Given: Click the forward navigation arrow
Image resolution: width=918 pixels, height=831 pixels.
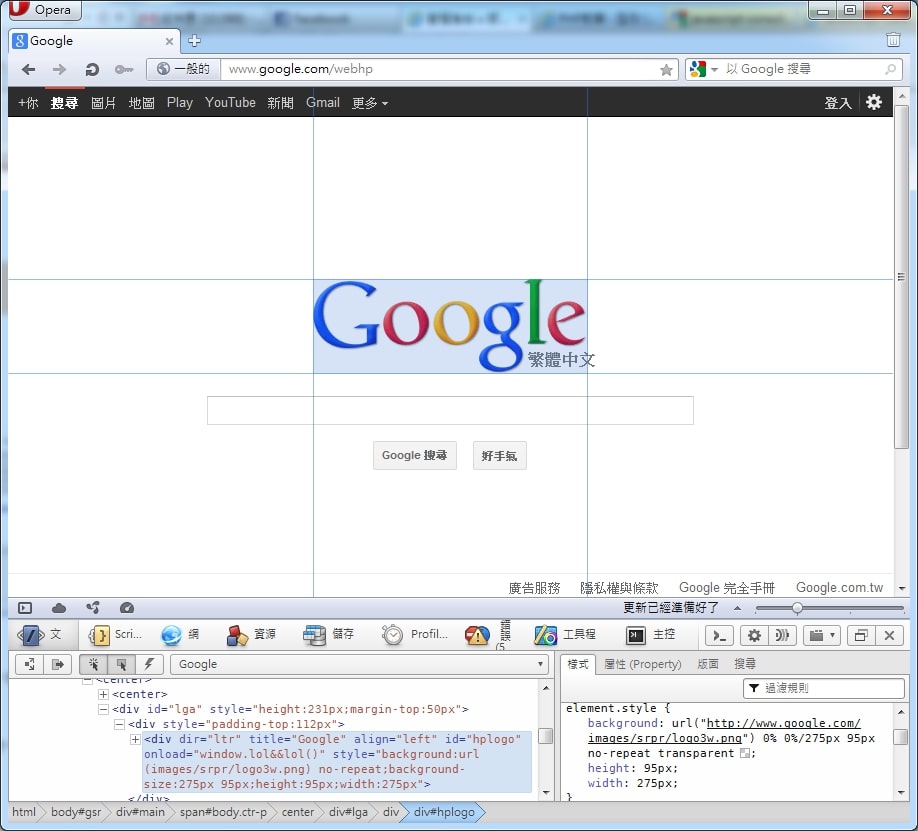Looking at the screenshot, I should [x=59, y=70].
